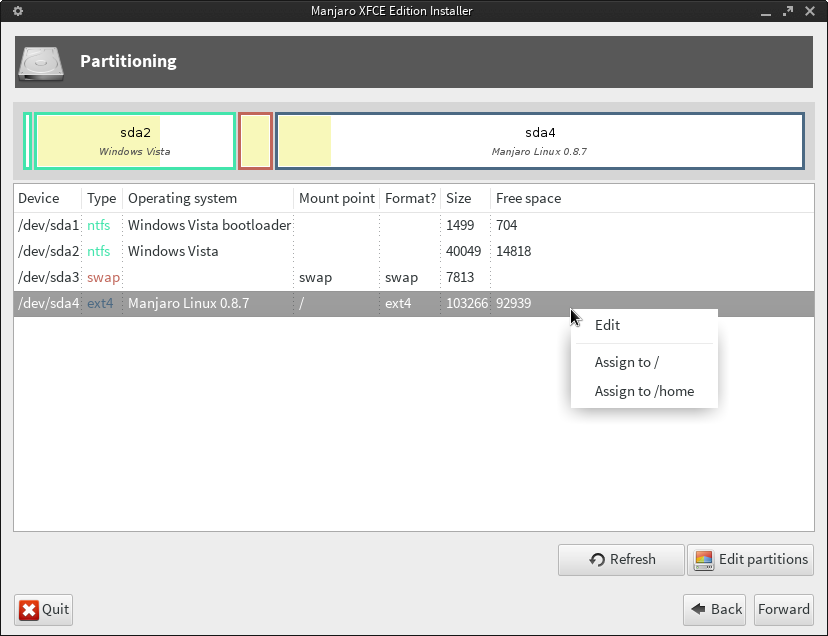Sort by the Device column header
Image resolution: width=828 pixels, height=636 pixels.
click(x=48, y=198)
